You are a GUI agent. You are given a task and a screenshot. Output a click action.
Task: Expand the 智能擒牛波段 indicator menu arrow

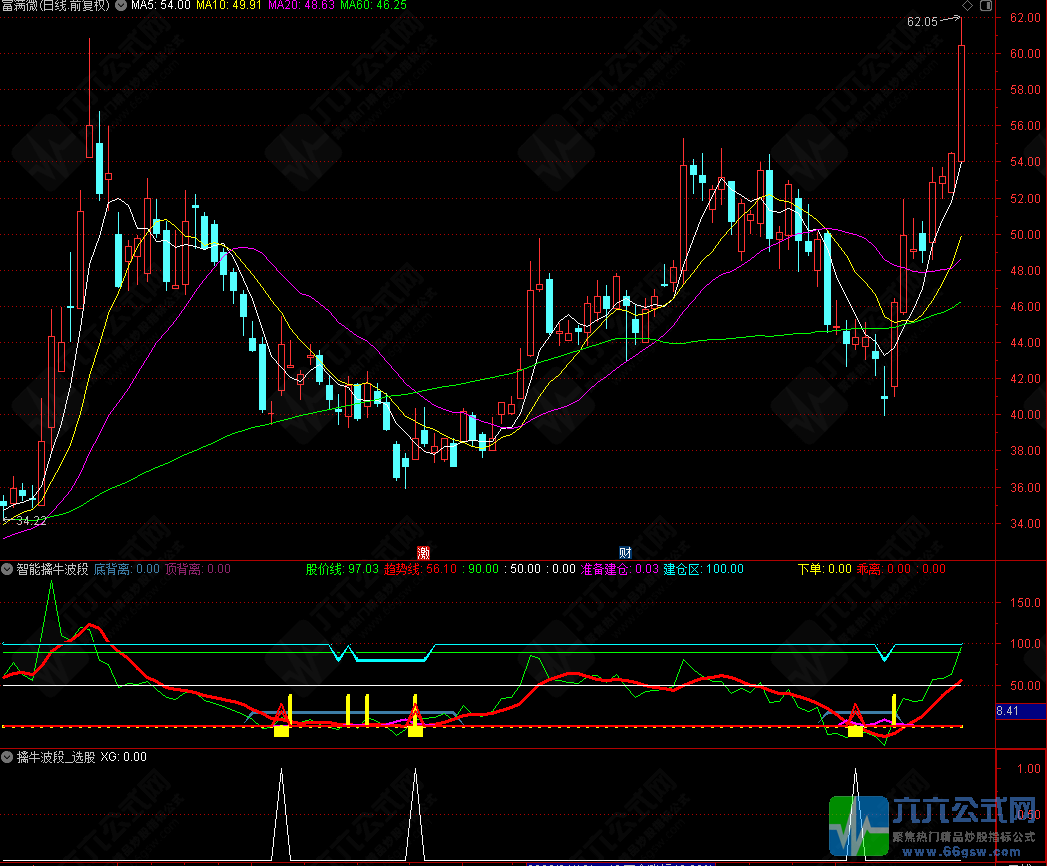(7, 570)
